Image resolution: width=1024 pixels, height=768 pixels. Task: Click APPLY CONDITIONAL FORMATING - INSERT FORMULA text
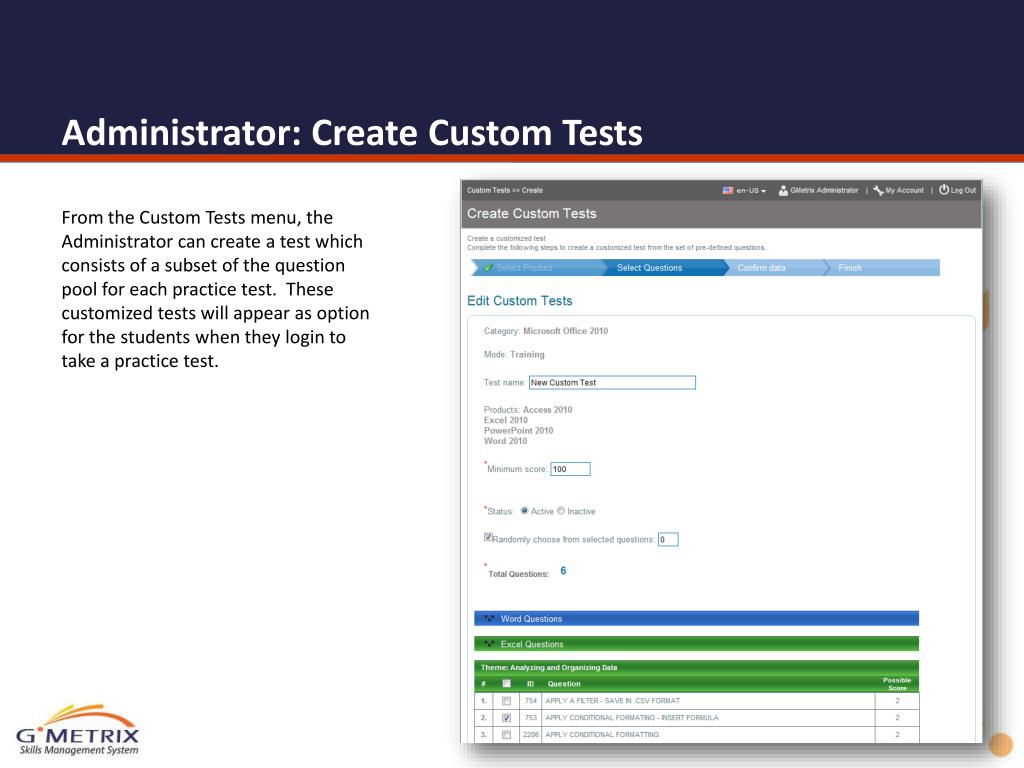632,718
